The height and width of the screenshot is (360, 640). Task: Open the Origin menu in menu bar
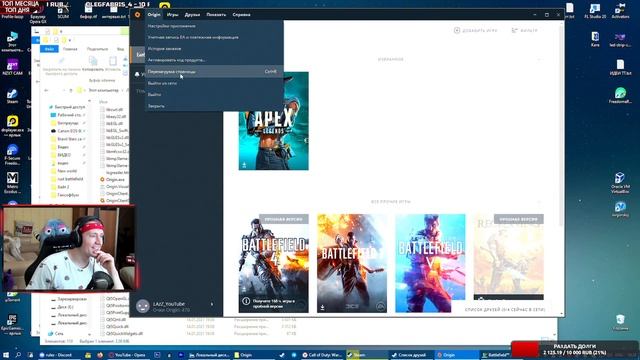click(x=154, y=15)
